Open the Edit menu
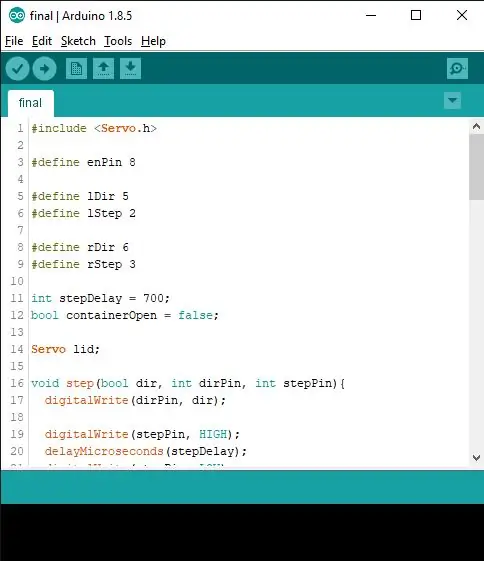Viewport: 484px width, 561px height. click(42, 41)
